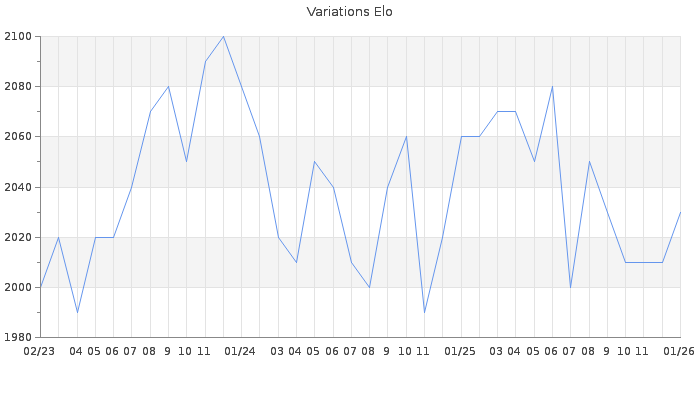Screen dimensions: 700x400
Task: Select the 2060 value on the vertical axis
Action: pos(19,137)
